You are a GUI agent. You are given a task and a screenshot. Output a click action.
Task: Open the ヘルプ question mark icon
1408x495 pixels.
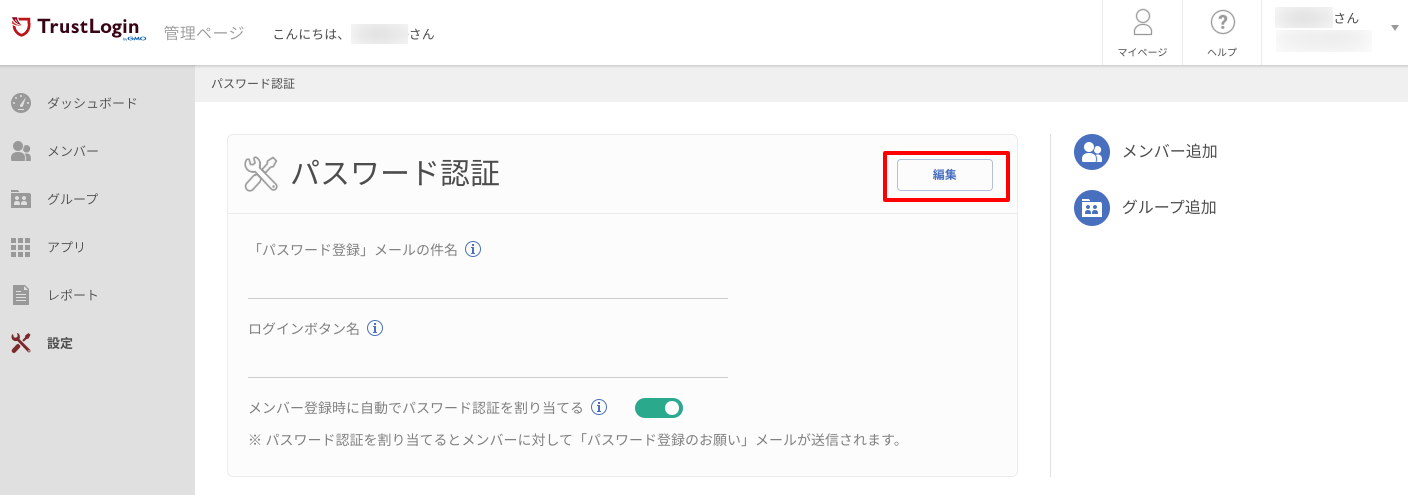[x=1222, y=23]
